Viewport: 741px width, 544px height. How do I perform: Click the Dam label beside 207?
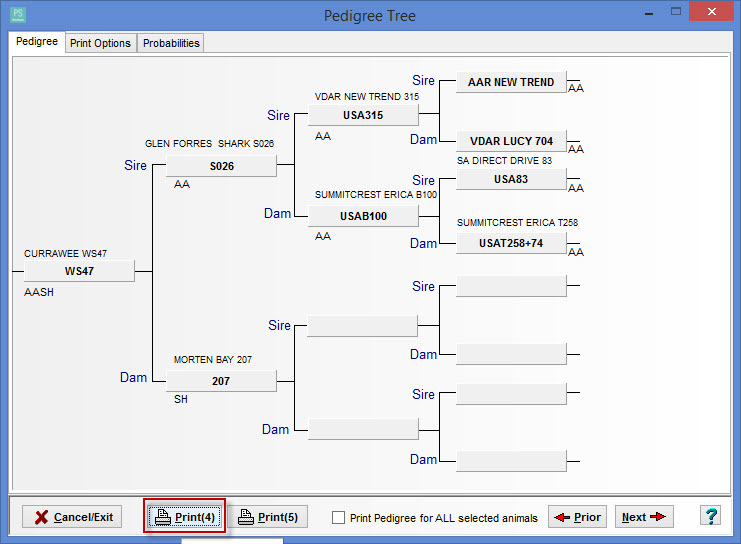(133, 377)
